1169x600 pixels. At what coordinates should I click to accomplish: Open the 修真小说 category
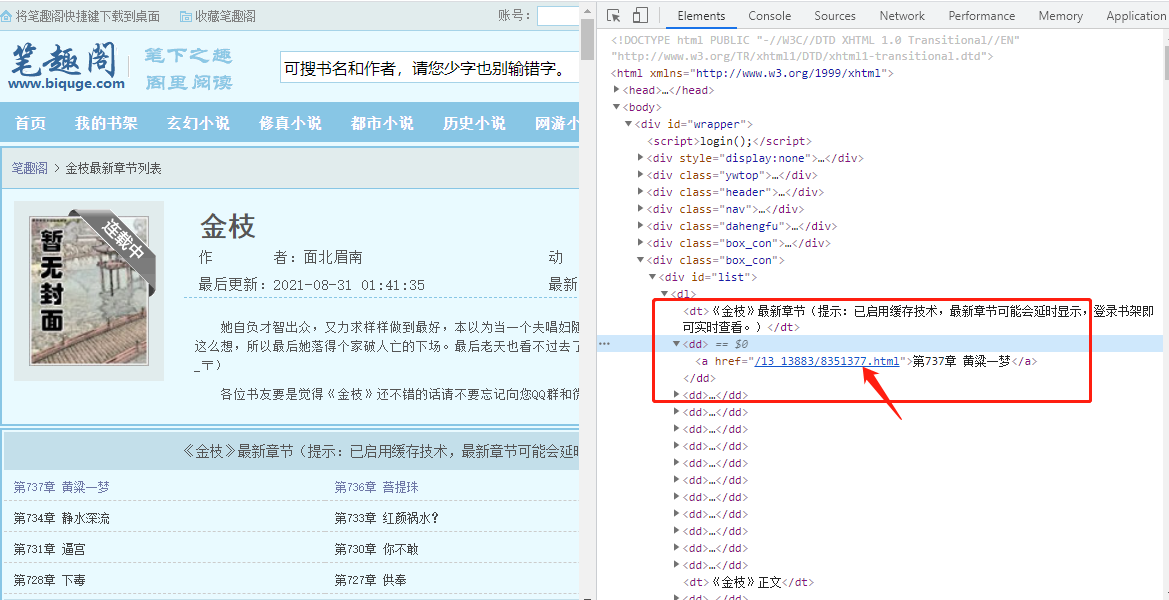click(x=290, y=123)
